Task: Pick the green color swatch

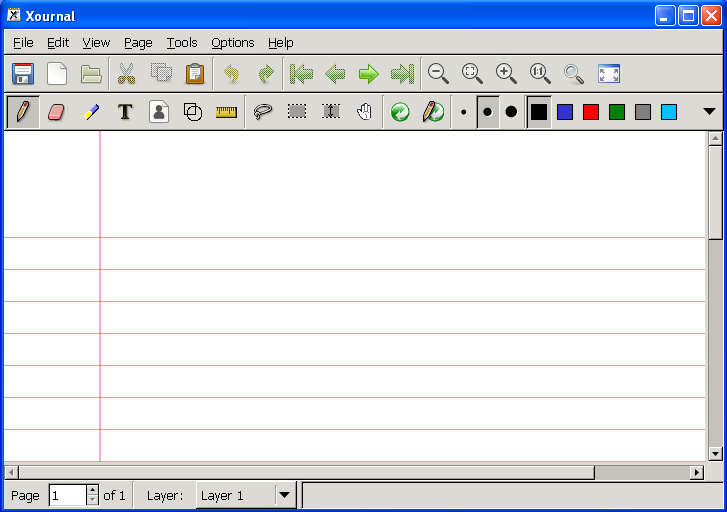Action: click(x=617, y=112)
